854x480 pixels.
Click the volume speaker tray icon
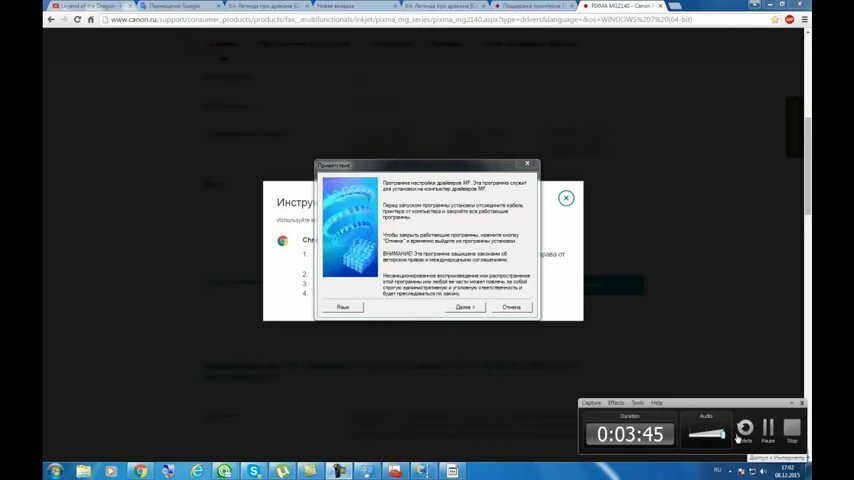pyautogui.click(x=763, y=471)
